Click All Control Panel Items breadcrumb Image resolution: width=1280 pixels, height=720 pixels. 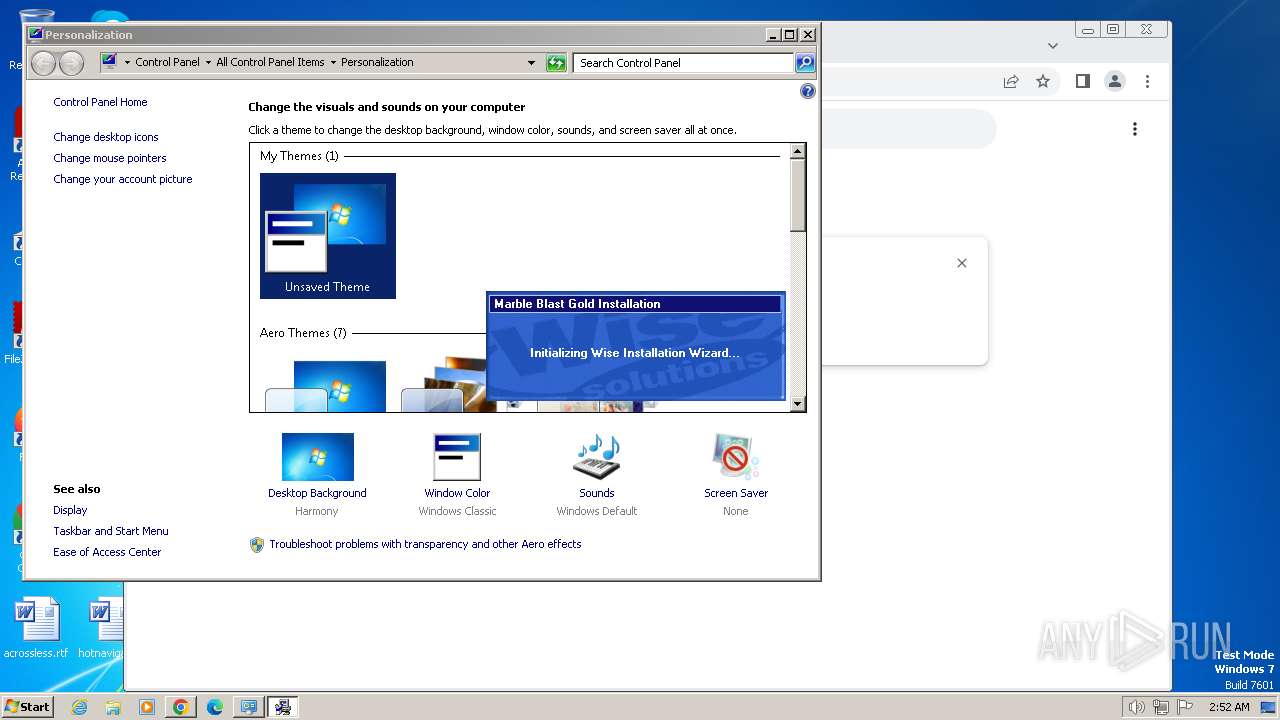(x=270, y=63)
